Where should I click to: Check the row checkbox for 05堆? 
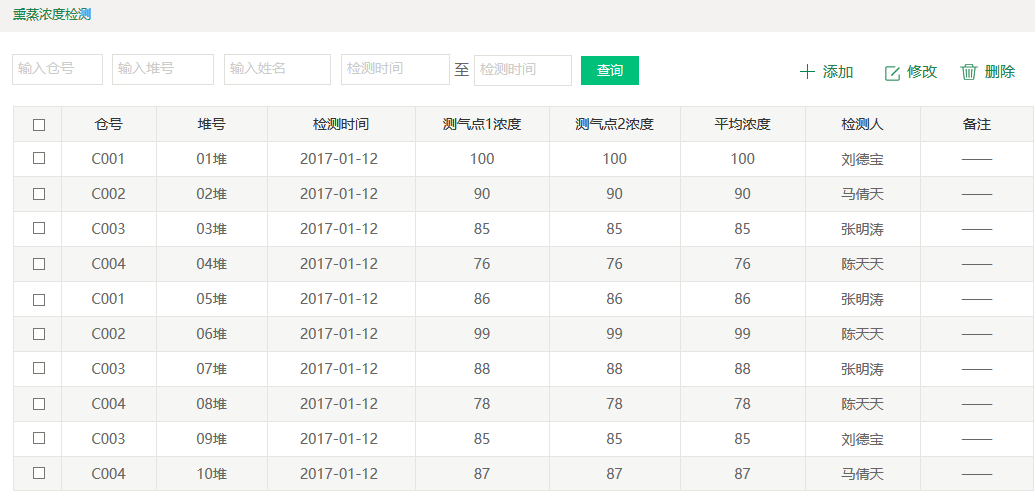coord(39,299)
